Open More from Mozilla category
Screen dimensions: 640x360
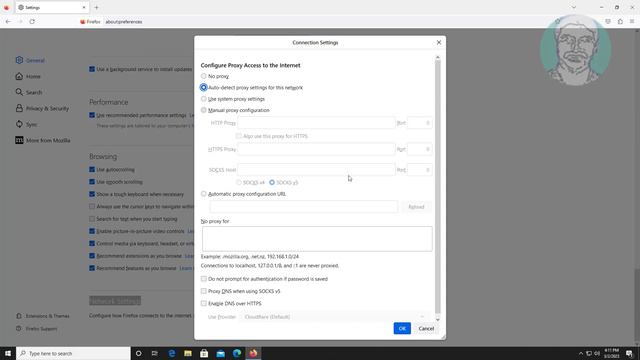(43, 140)
